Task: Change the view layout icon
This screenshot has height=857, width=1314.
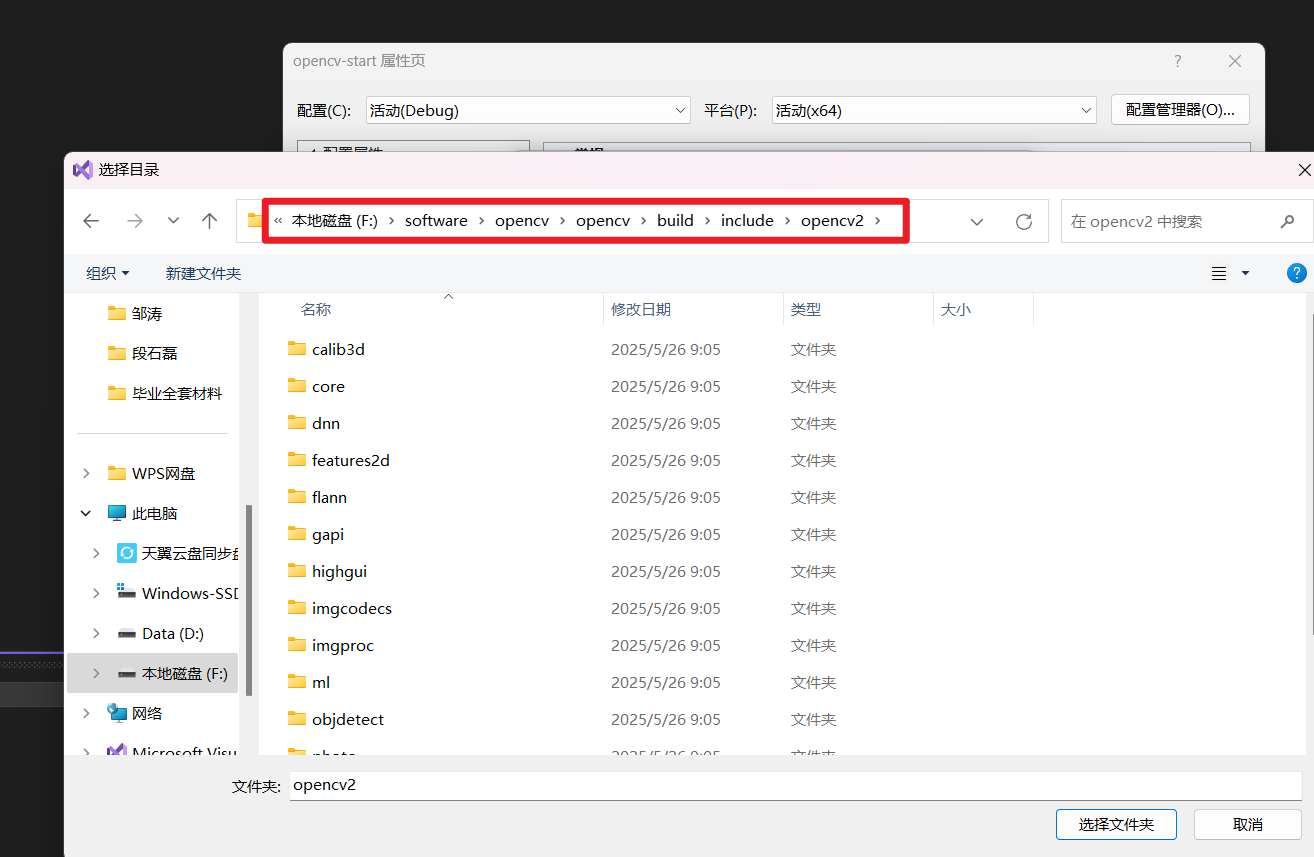Action: click(x=1218, y=273)
